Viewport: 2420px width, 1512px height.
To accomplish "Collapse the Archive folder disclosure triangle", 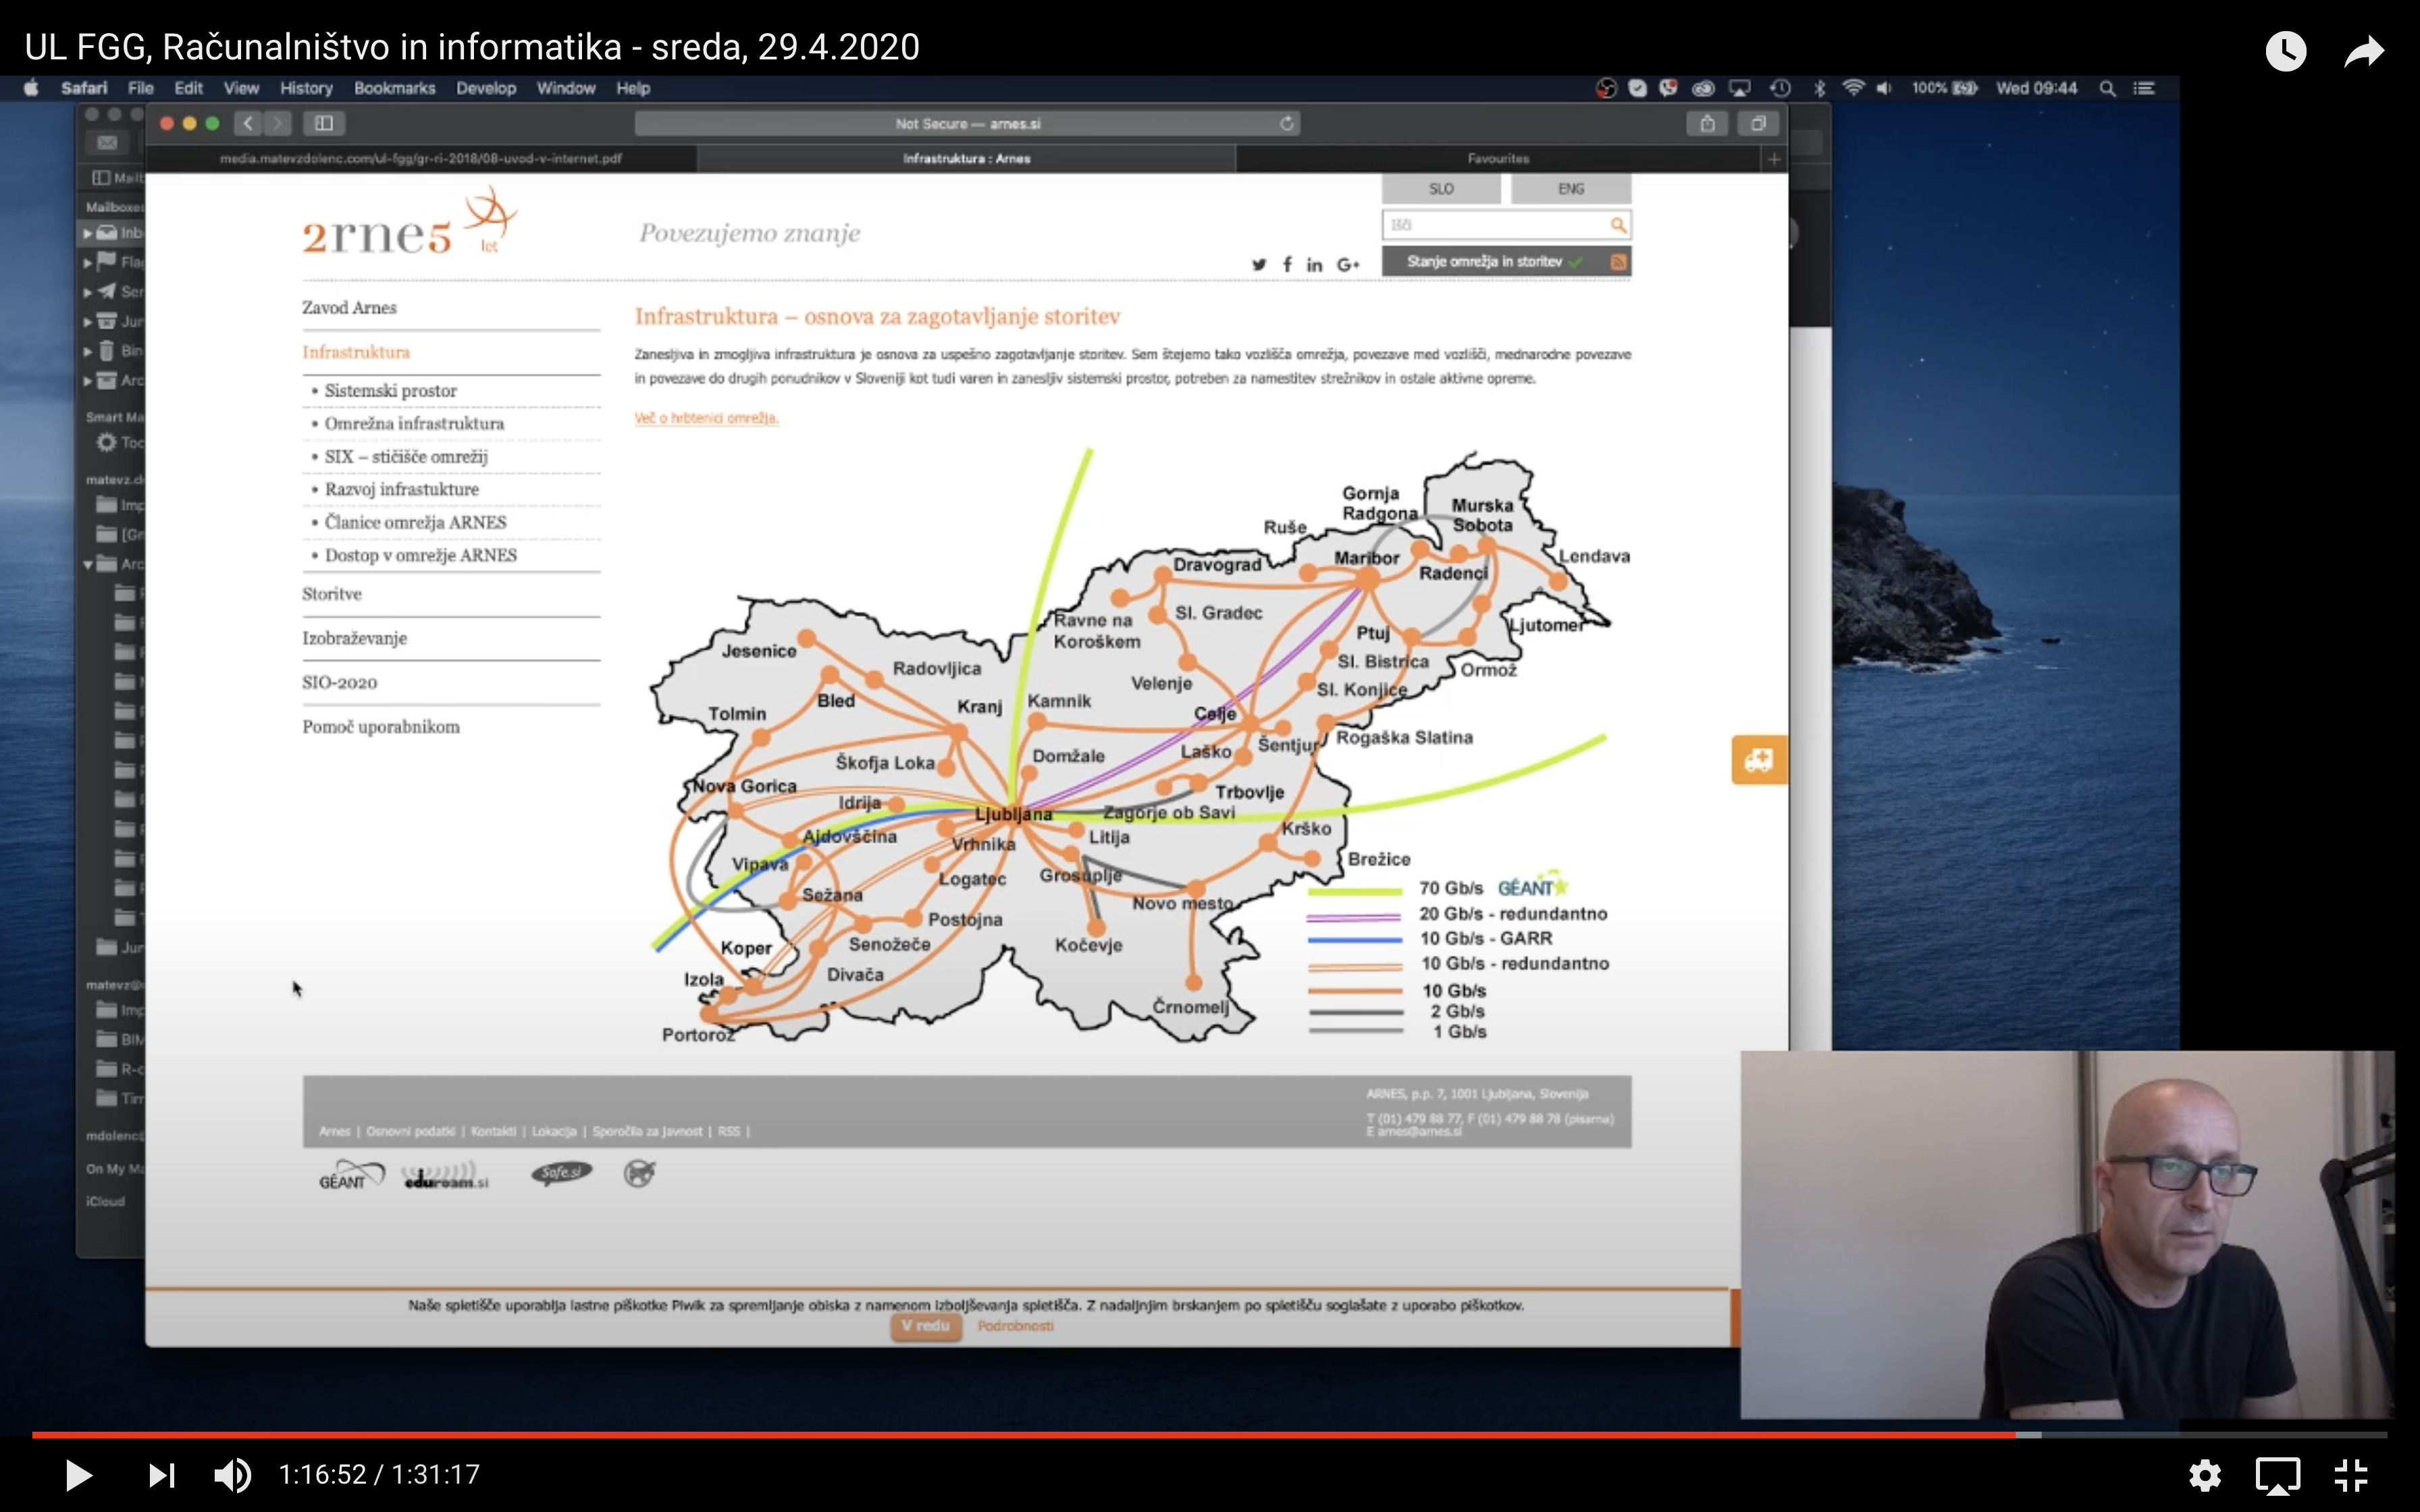I will click(88, 564).
